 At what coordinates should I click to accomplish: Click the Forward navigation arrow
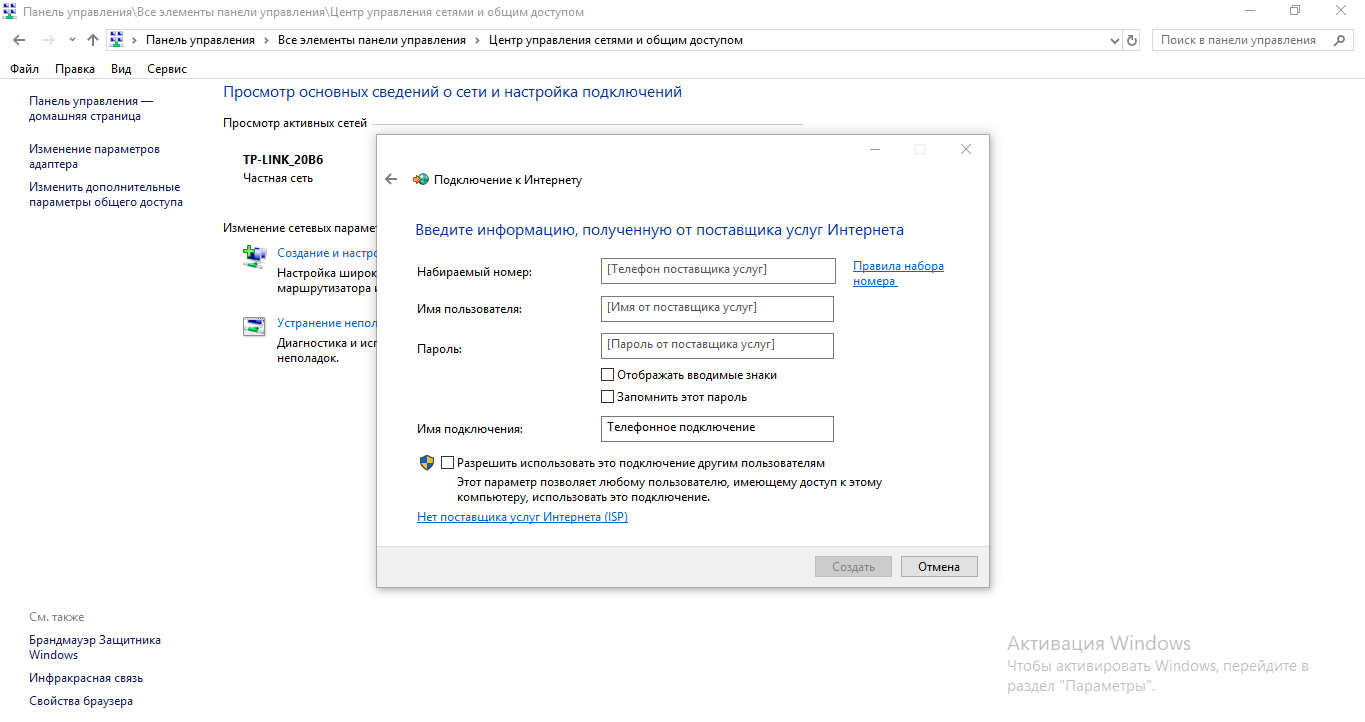click(x=48, y=40)
